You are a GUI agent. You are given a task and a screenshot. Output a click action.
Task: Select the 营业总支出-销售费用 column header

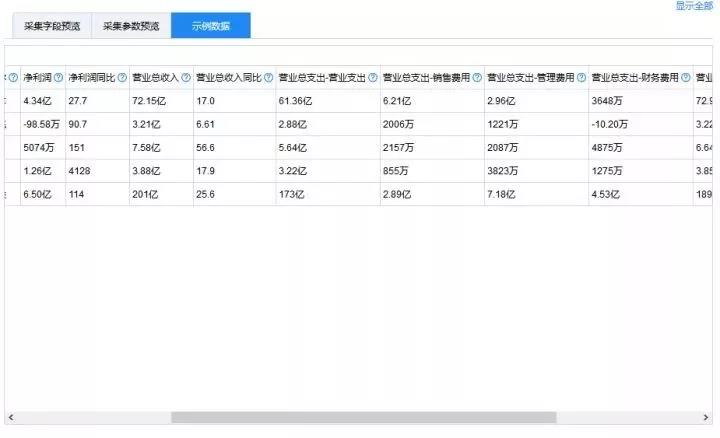tap(432, 78)
